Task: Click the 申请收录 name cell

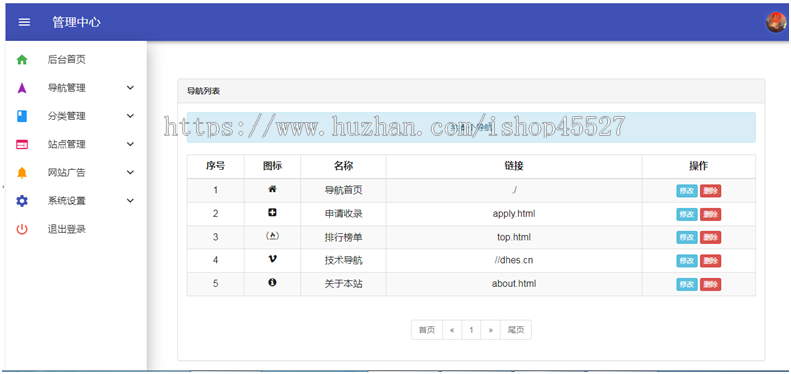Action: coord(343,214)
